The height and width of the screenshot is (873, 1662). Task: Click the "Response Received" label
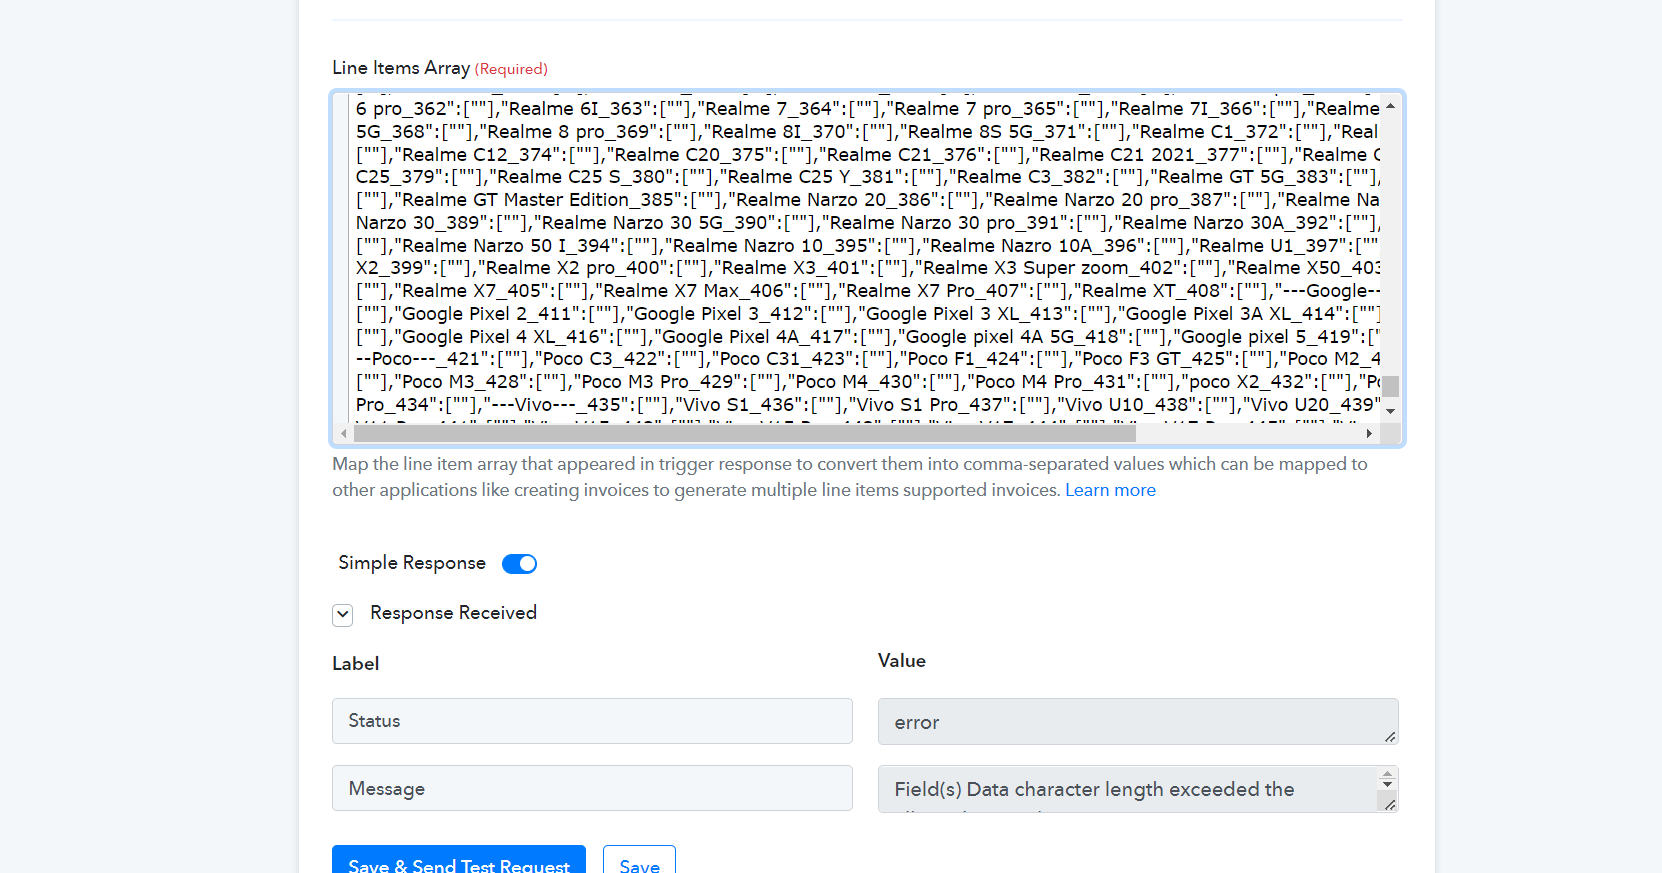tap(453, 613)
